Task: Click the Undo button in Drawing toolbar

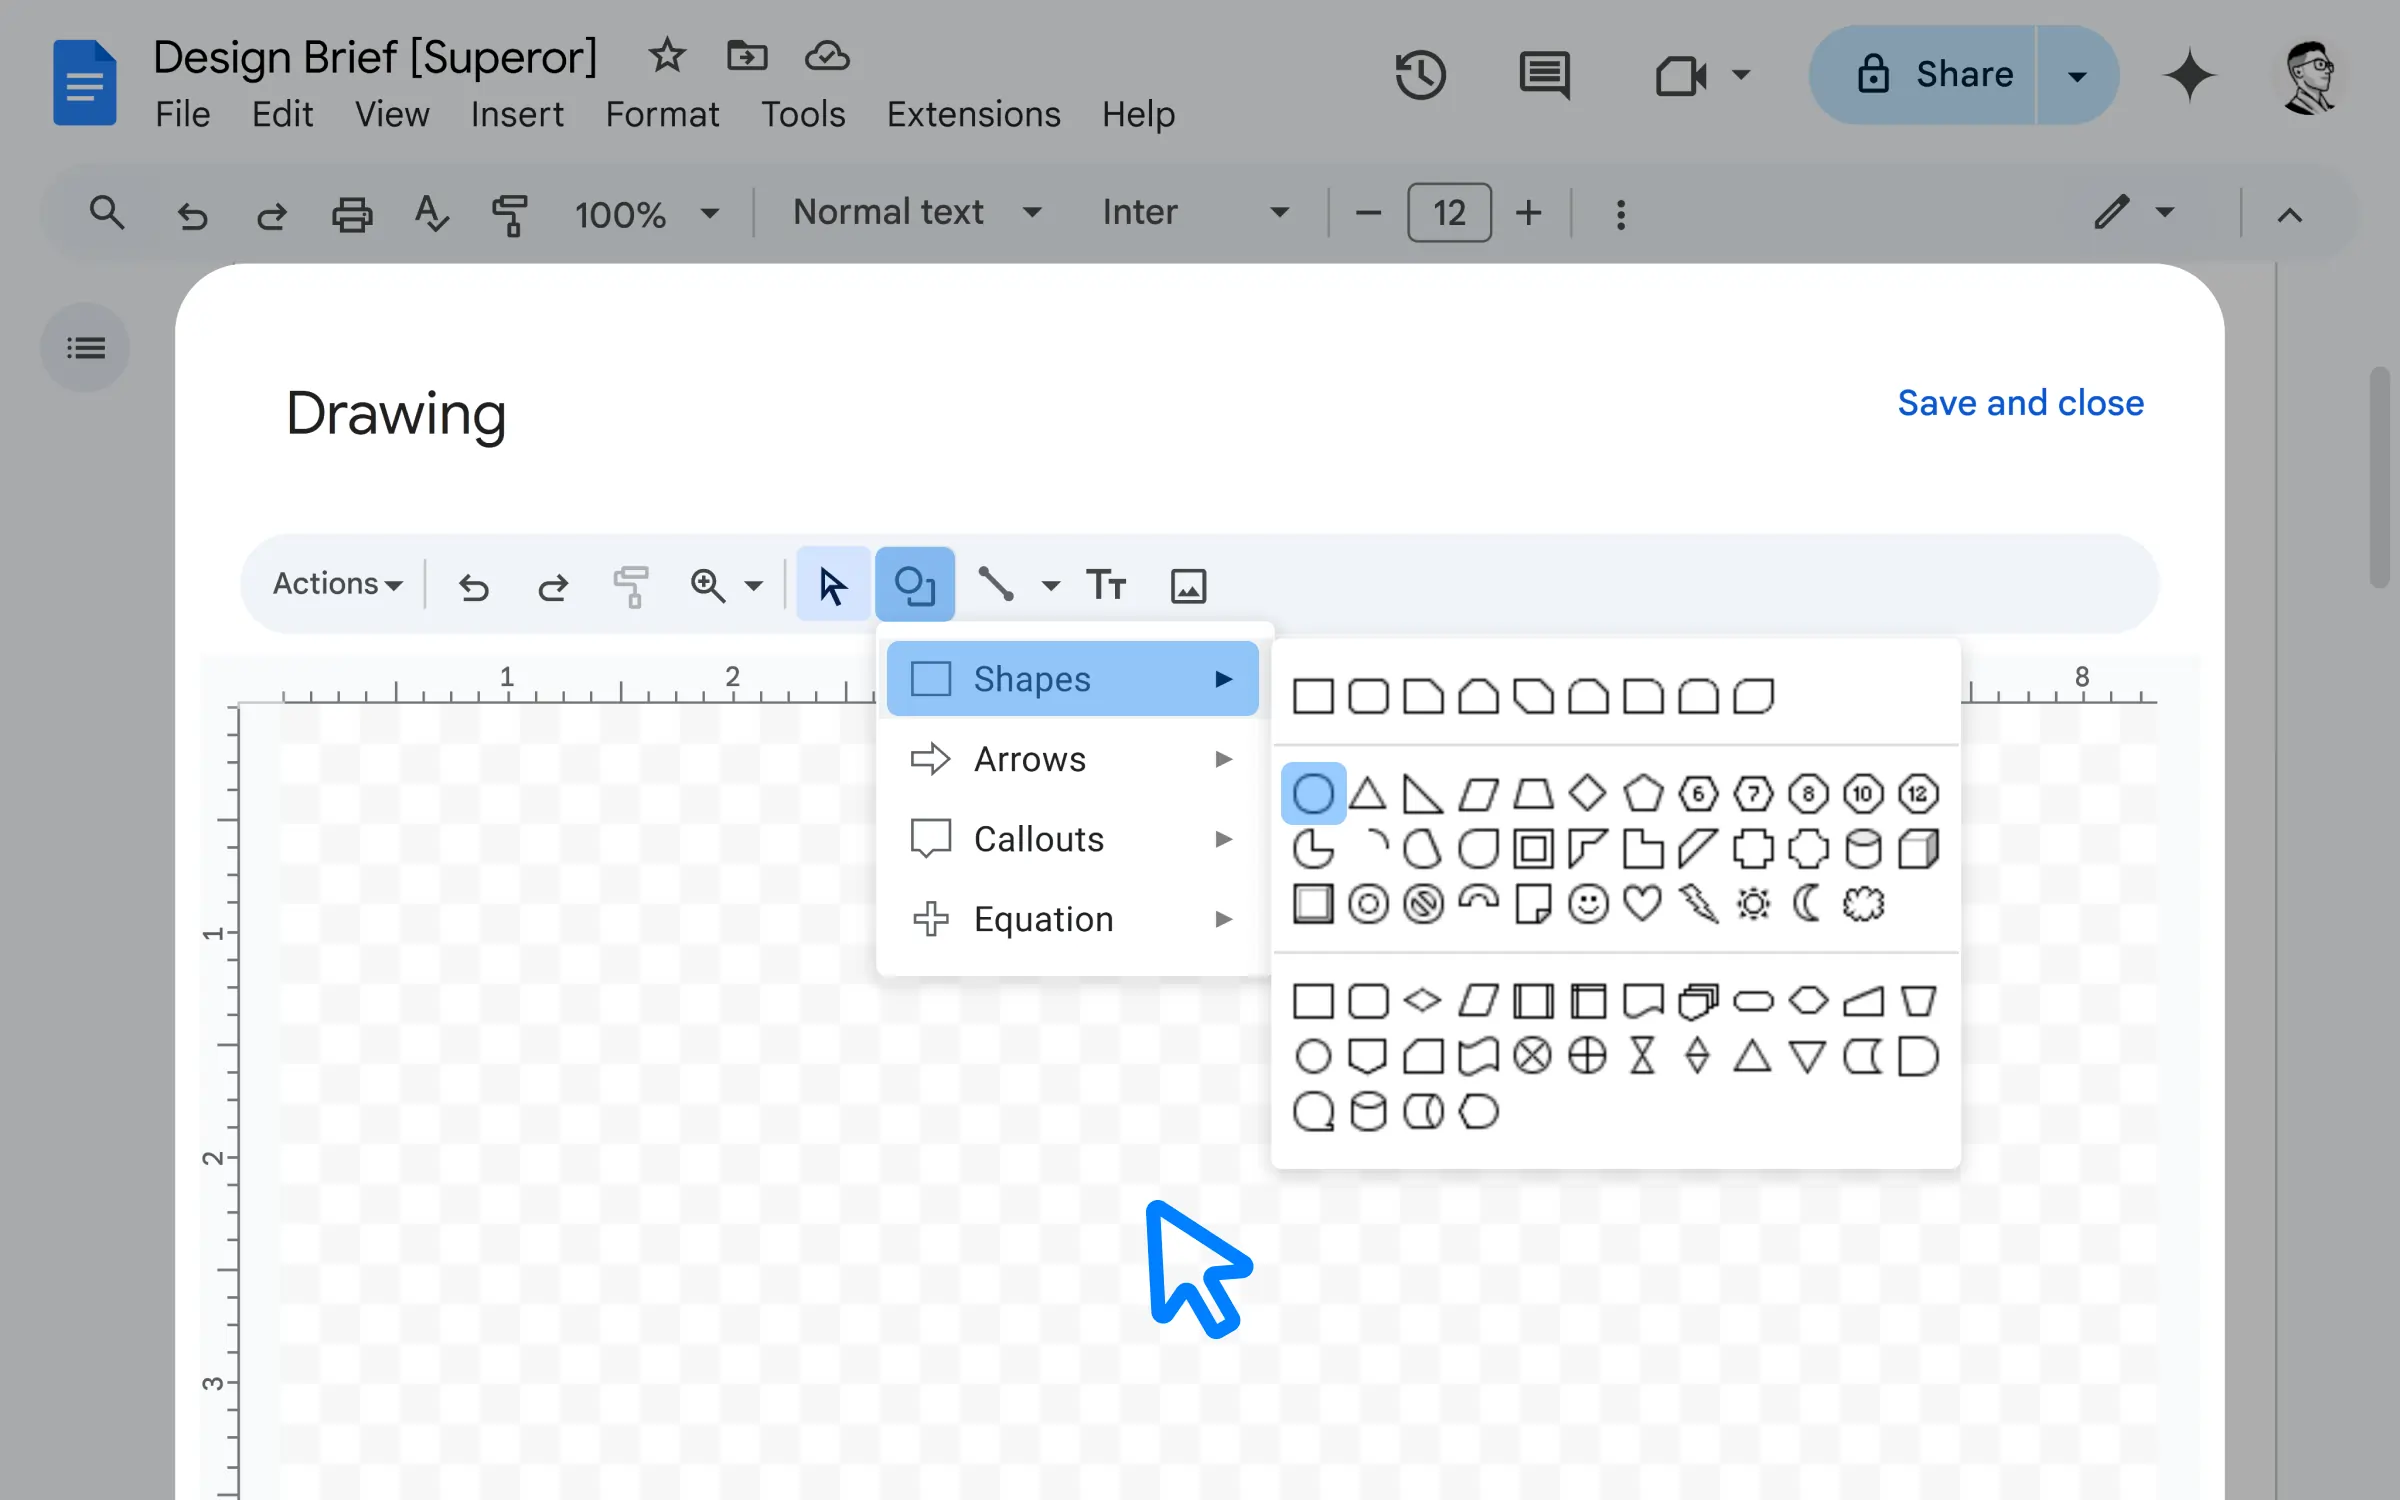Action: 472,586
